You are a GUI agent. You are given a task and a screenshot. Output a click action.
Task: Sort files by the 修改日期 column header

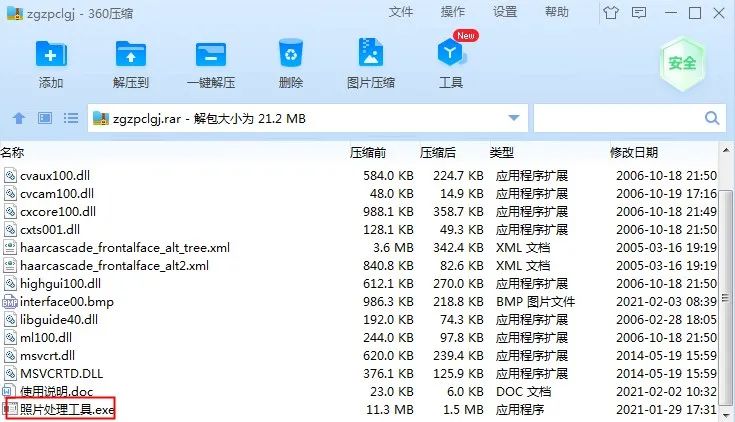click(x=634, y=153)
